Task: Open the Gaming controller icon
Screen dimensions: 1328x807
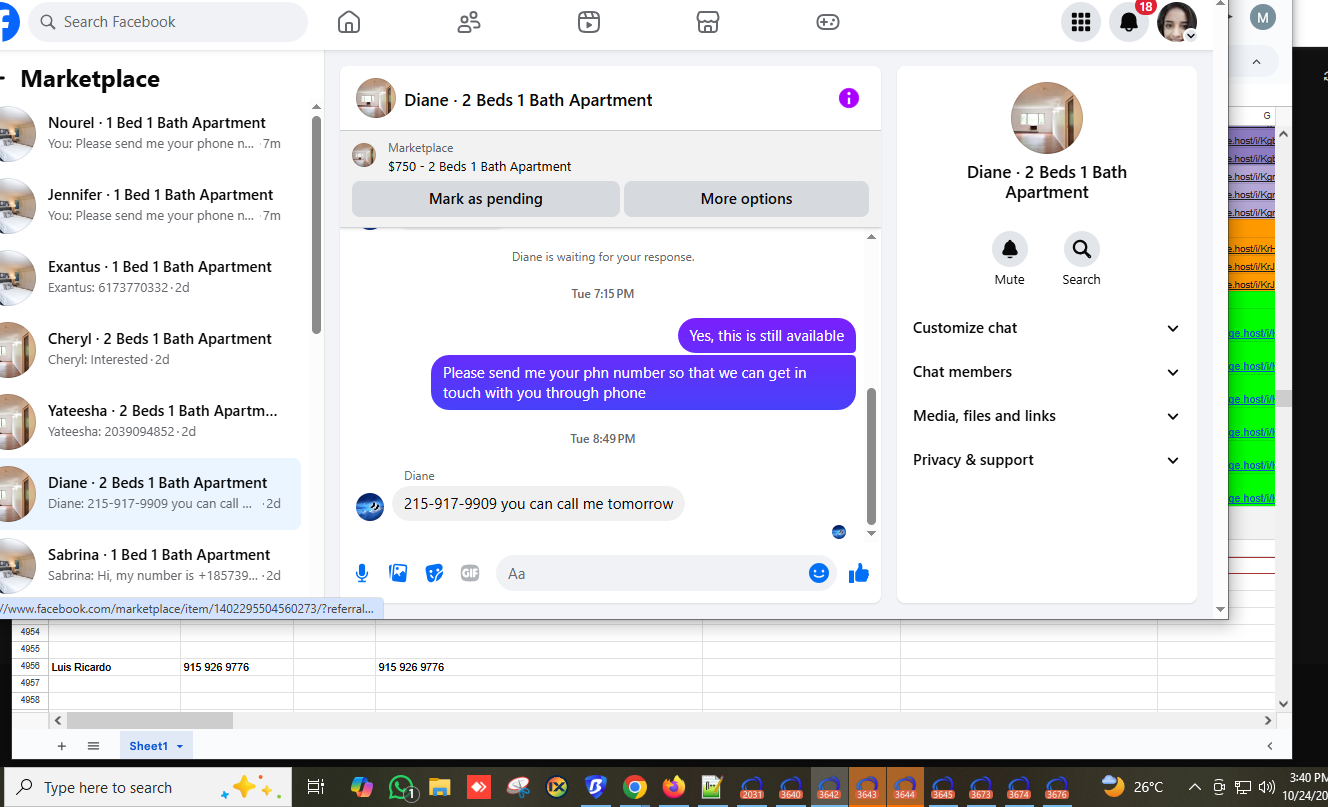Action: [828, 22]
